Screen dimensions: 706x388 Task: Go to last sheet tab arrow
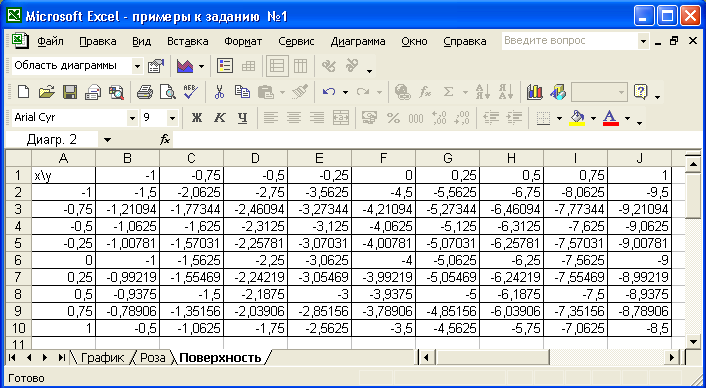click(61, 358)
